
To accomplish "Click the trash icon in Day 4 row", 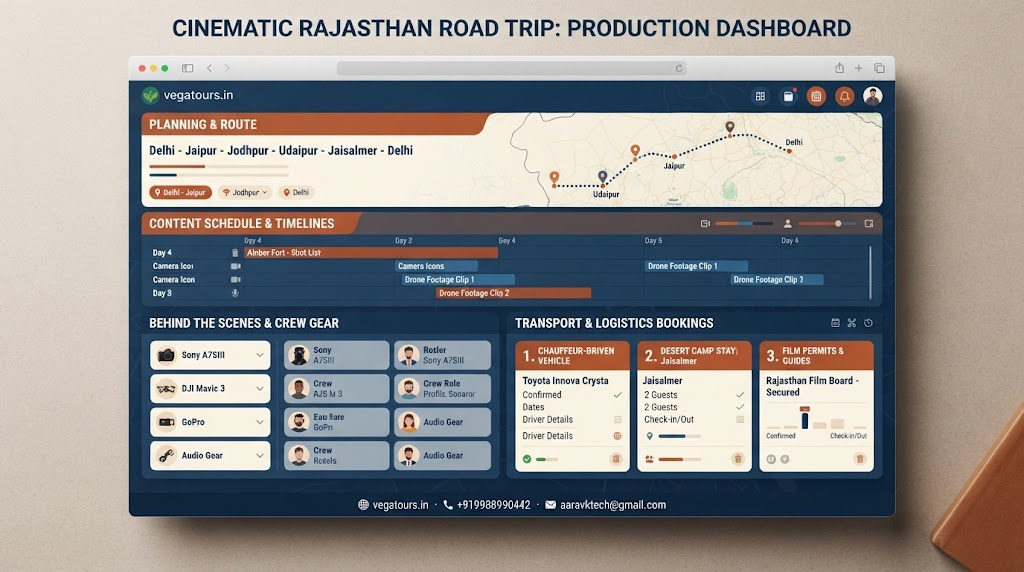I will click(235, 253).
